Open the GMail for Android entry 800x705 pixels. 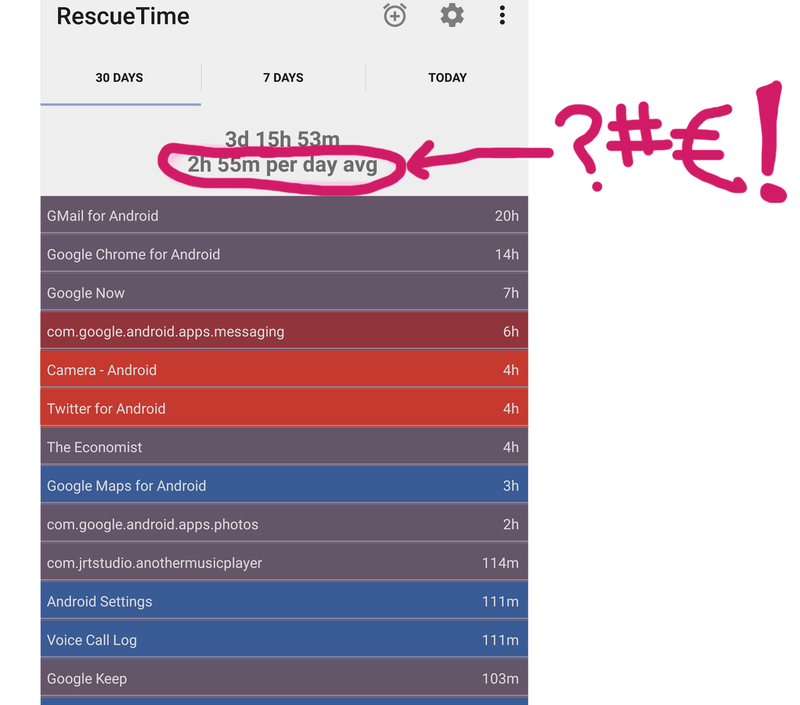coord(283,216)
